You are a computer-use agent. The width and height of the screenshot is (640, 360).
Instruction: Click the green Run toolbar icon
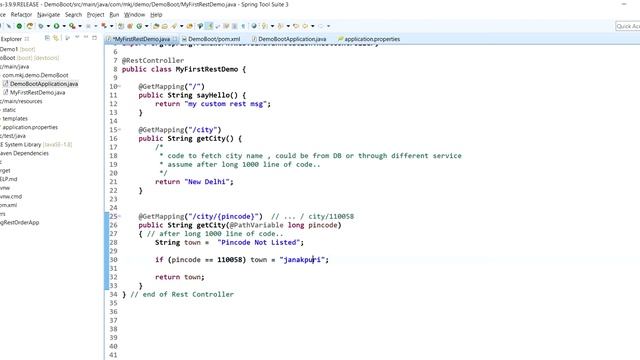[56, 26]
